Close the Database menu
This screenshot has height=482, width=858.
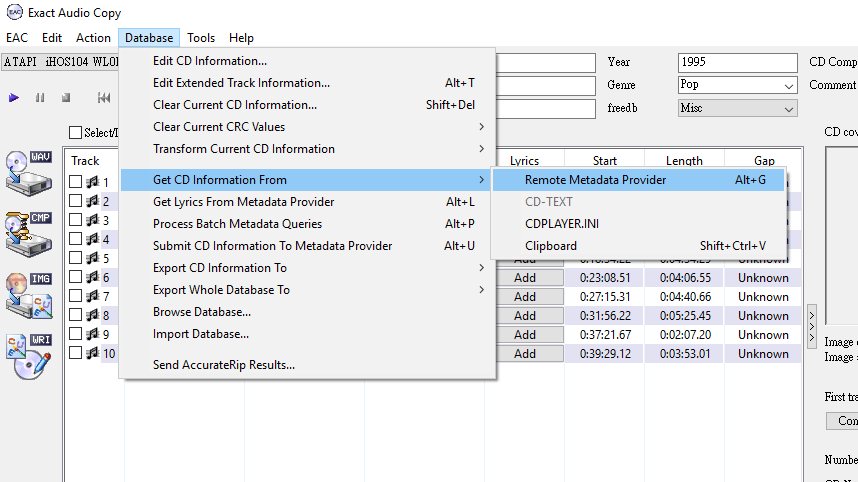[149, 38]
